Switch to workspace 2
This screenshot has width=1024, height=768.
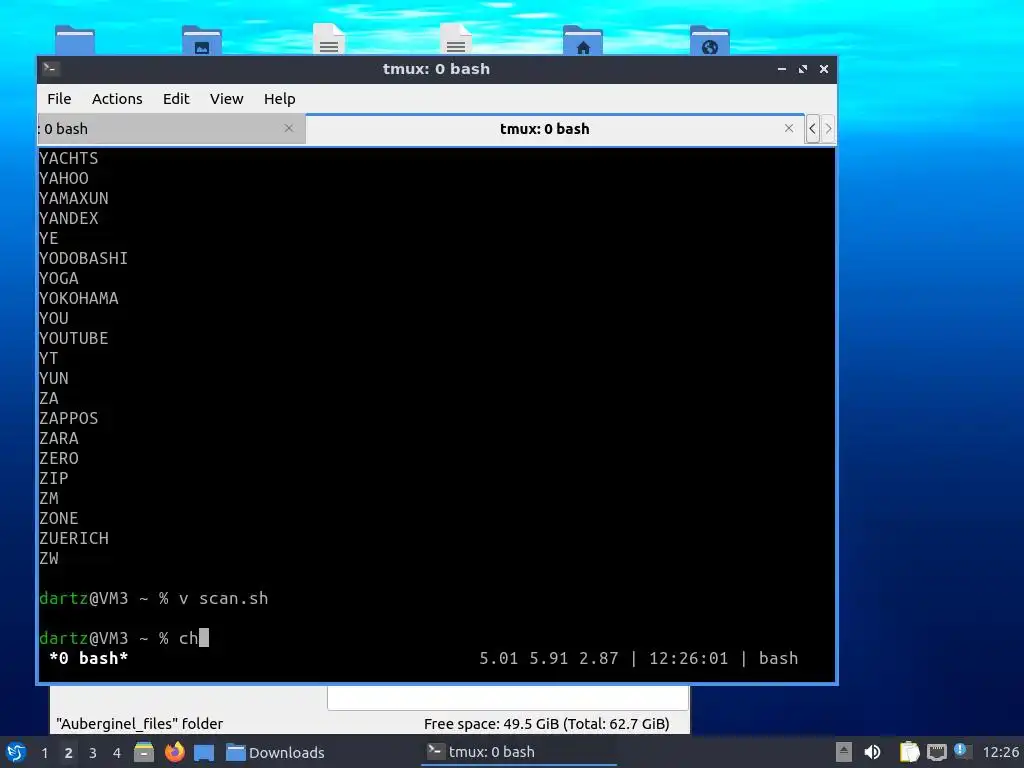click(x=69, y=753)
